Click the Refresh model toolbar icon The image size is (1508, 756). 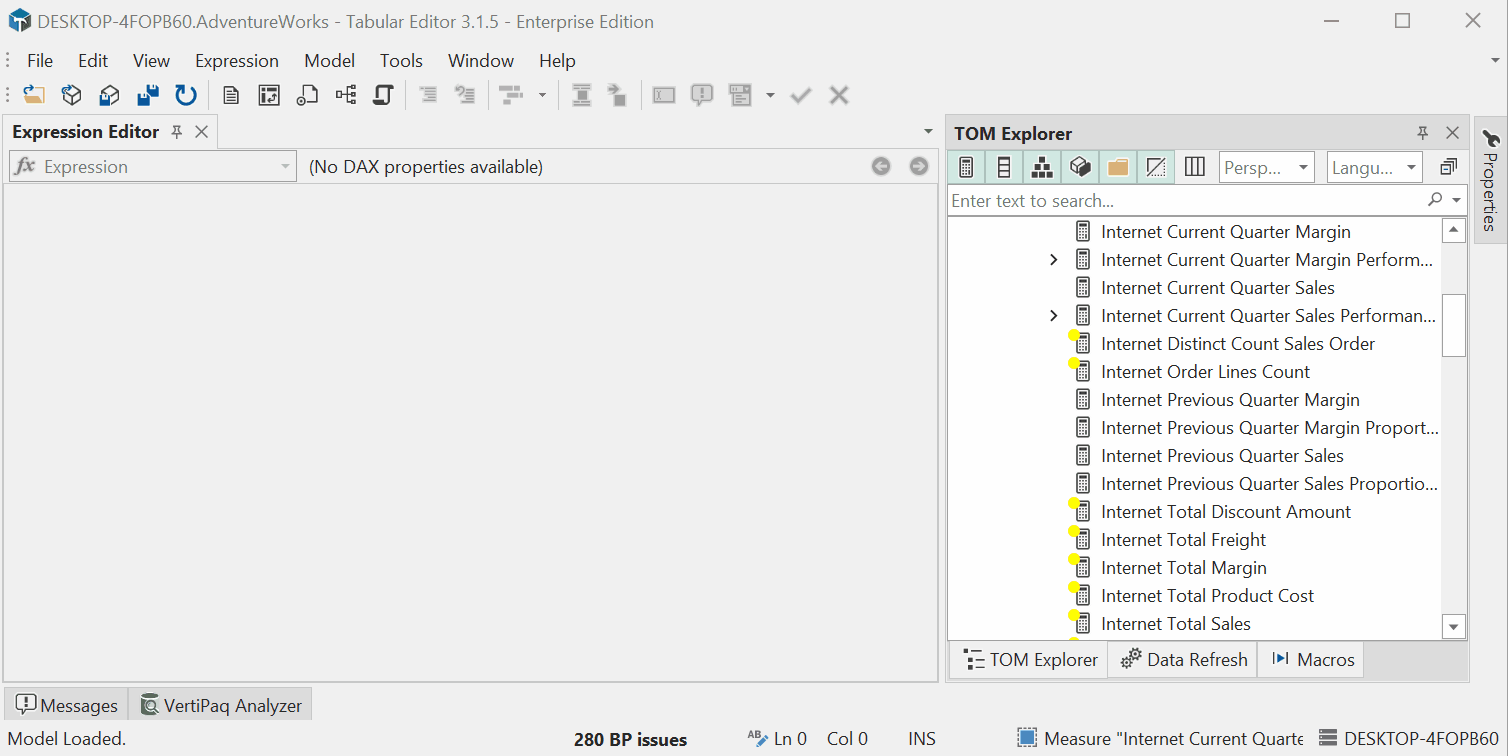pyautogui.click(x=186, y=95)
